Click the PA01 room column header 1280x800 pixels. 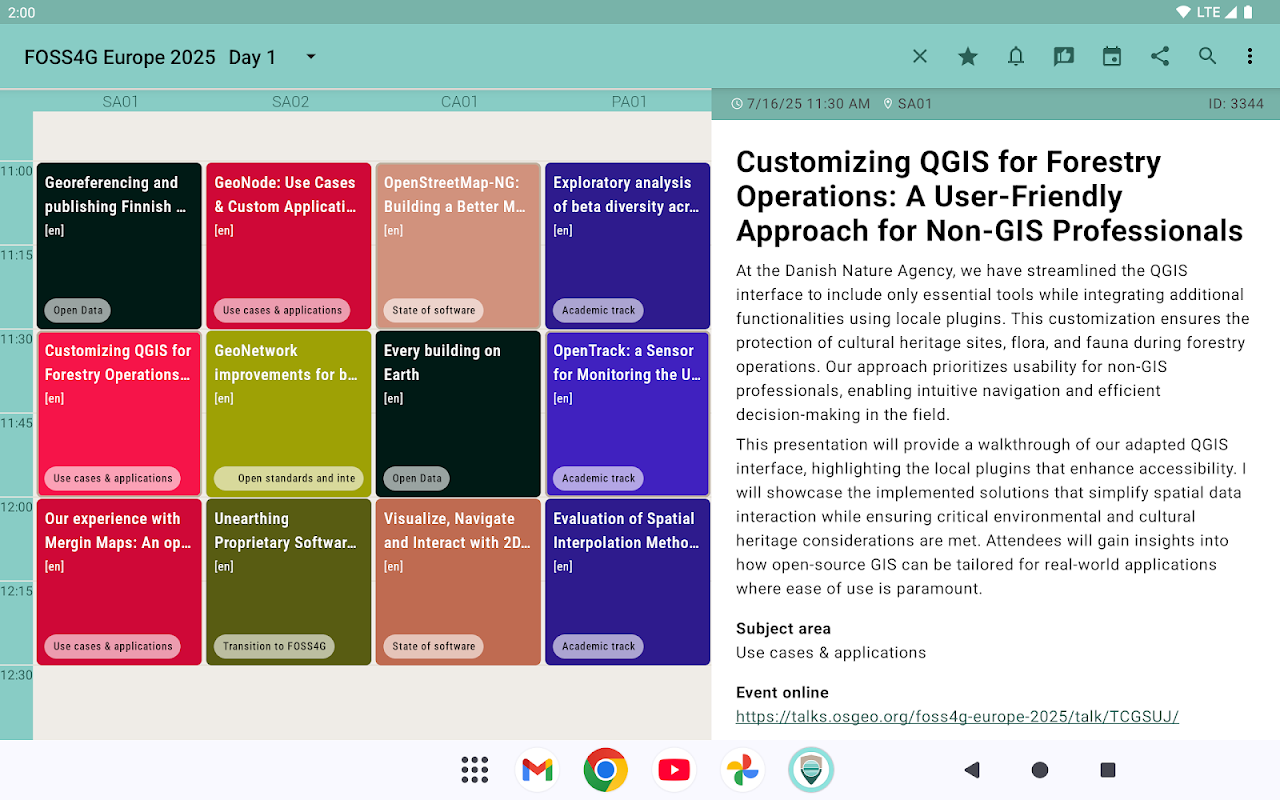pos(629,101)
